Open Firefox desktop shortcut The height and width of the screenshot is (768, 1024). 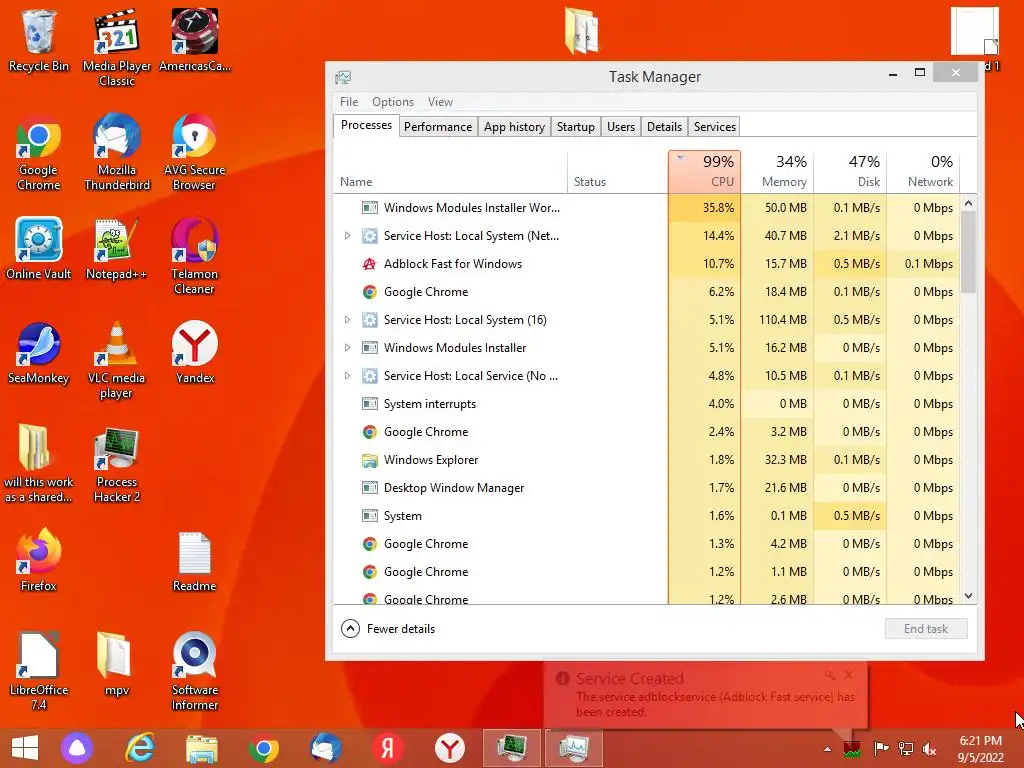[x=39, y=560]
